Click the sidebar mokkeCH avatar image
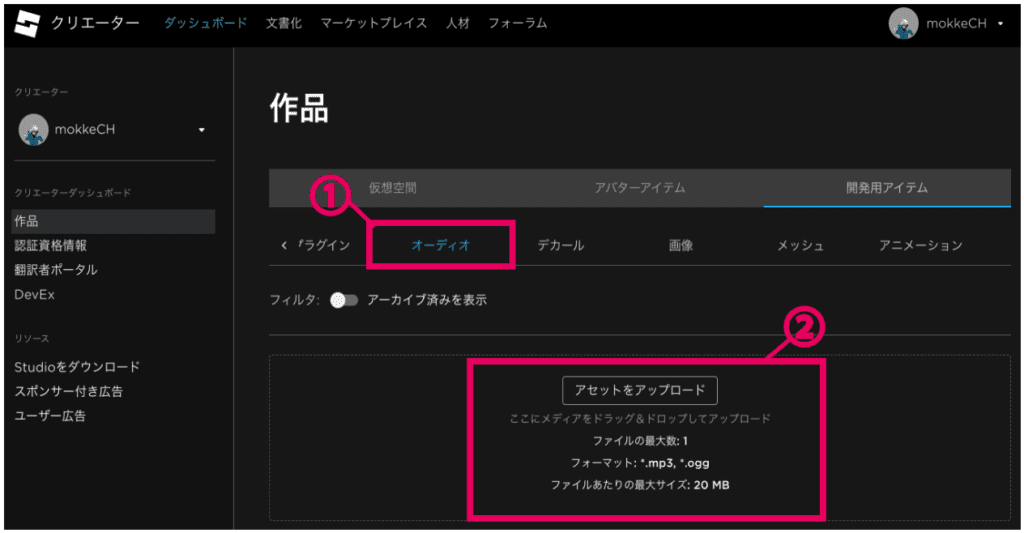The image size is (1024, 533). [x=34, y=130]
